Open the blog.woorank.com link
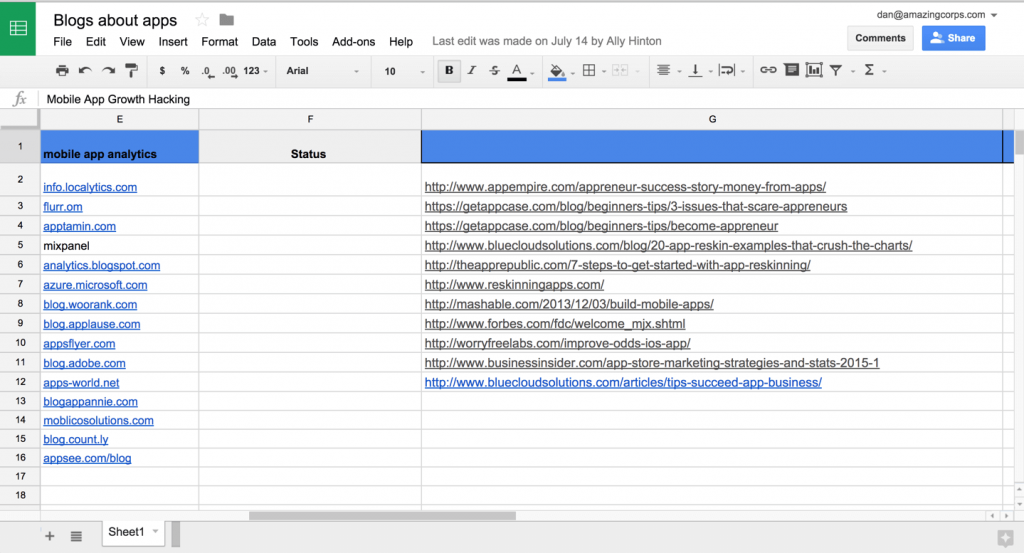 tap(90, 305)
